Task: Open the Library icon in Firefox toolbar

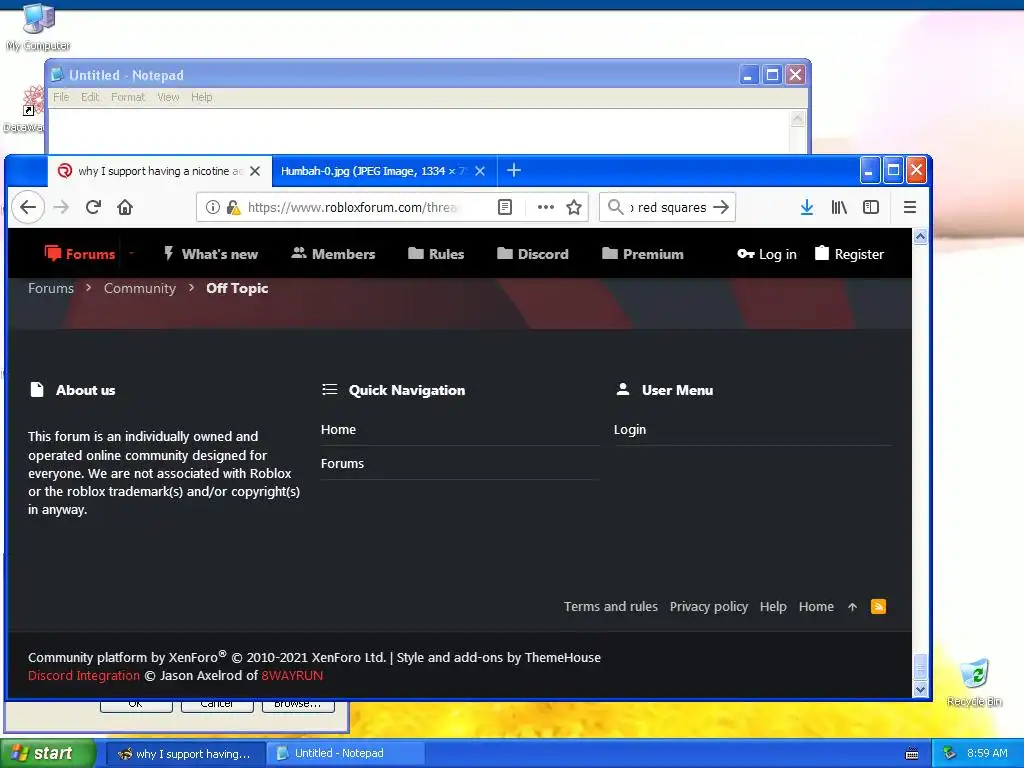Action: tap(839, 207)
